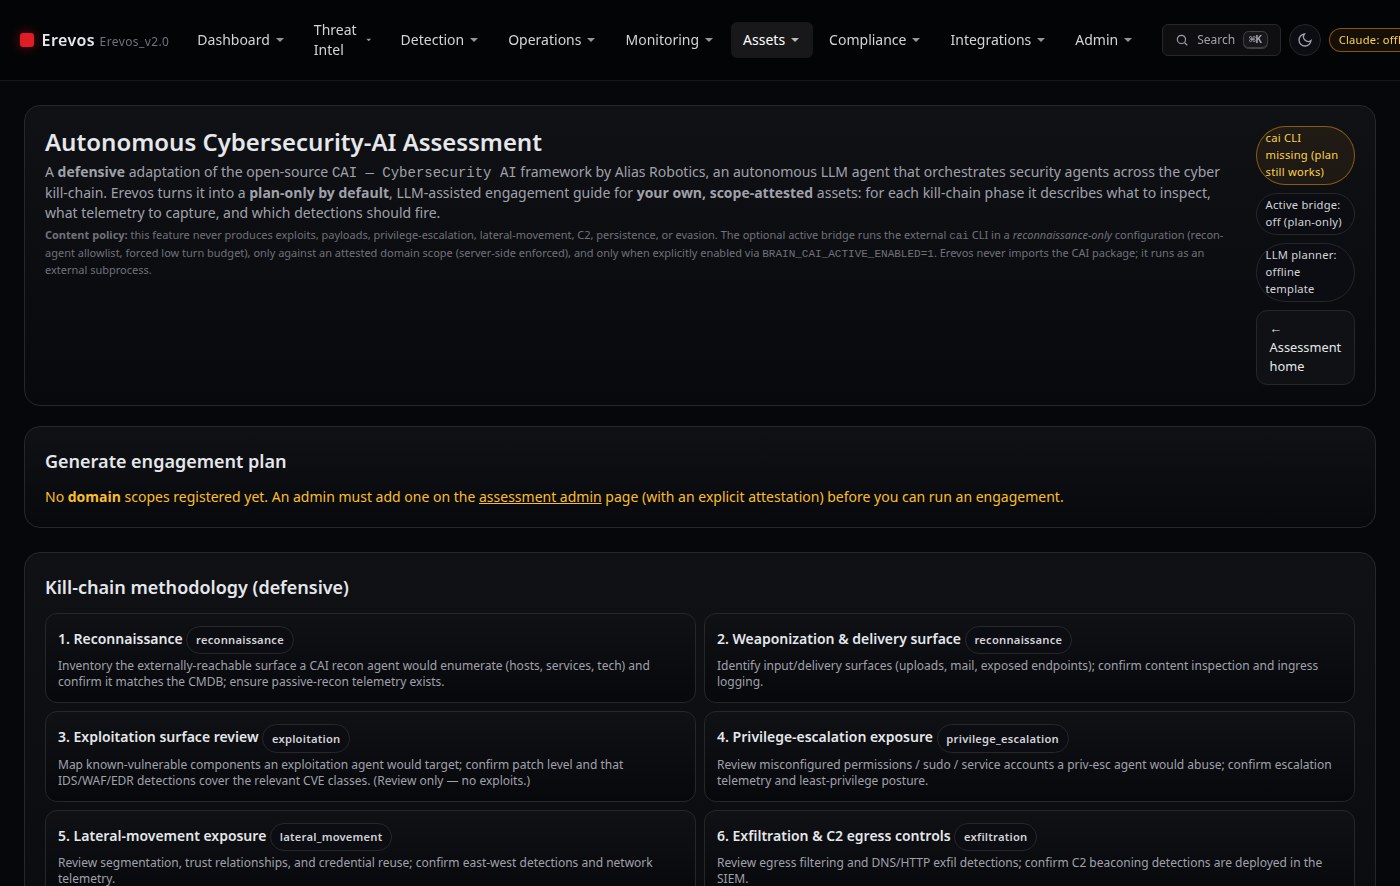This screenshot has width=1400, height=886.
Task: Expand the Operations menu
Action: [551, 40]
